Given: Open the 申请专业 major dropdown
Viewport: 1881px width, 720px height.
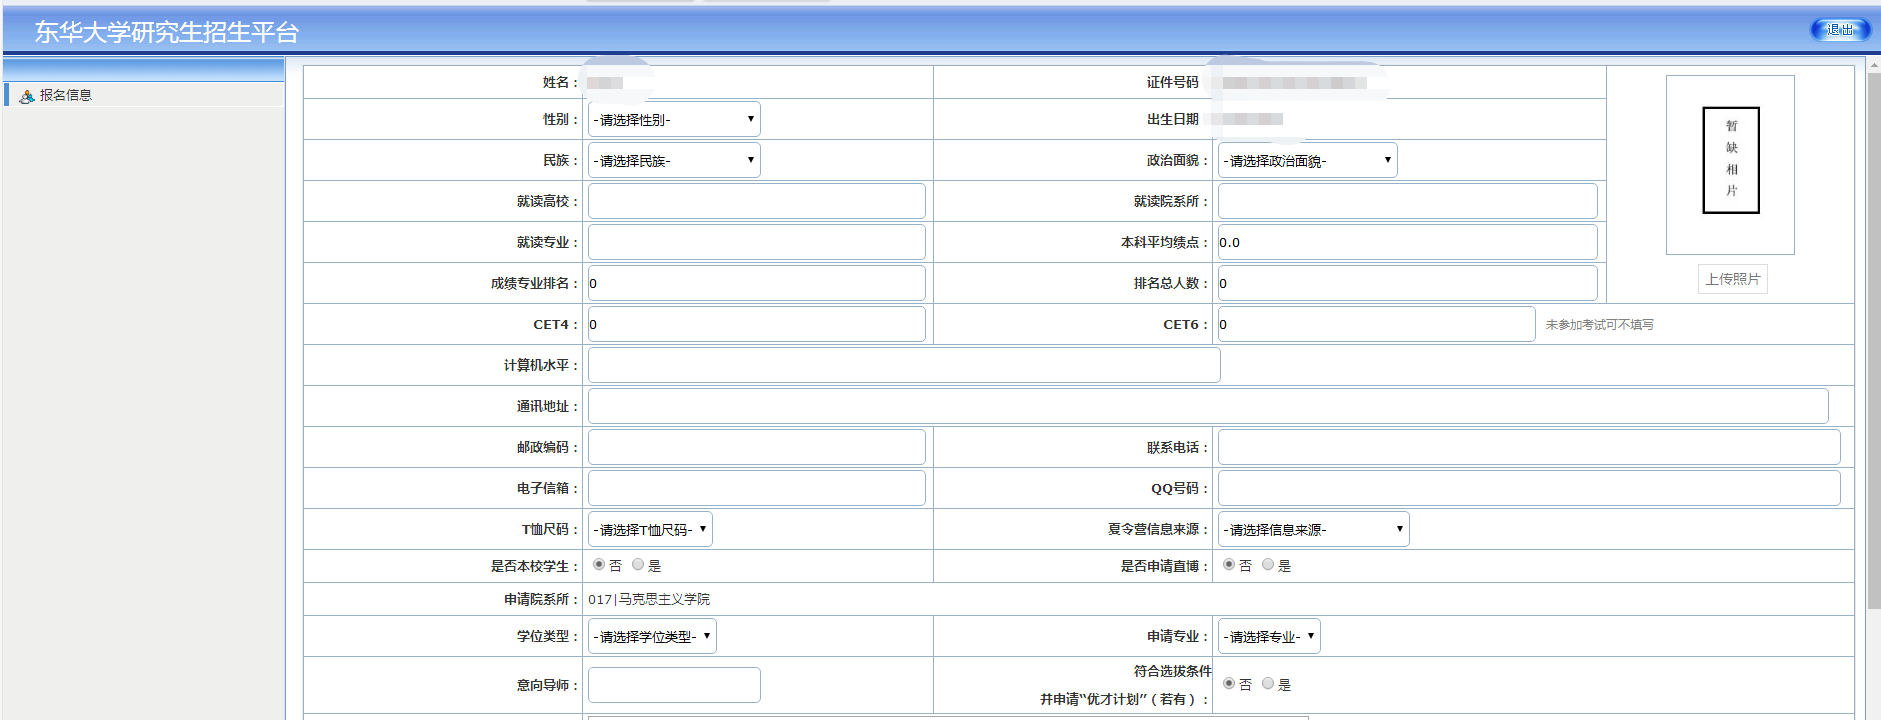Looking at the screenshot, I should (x=1268, y=637).
